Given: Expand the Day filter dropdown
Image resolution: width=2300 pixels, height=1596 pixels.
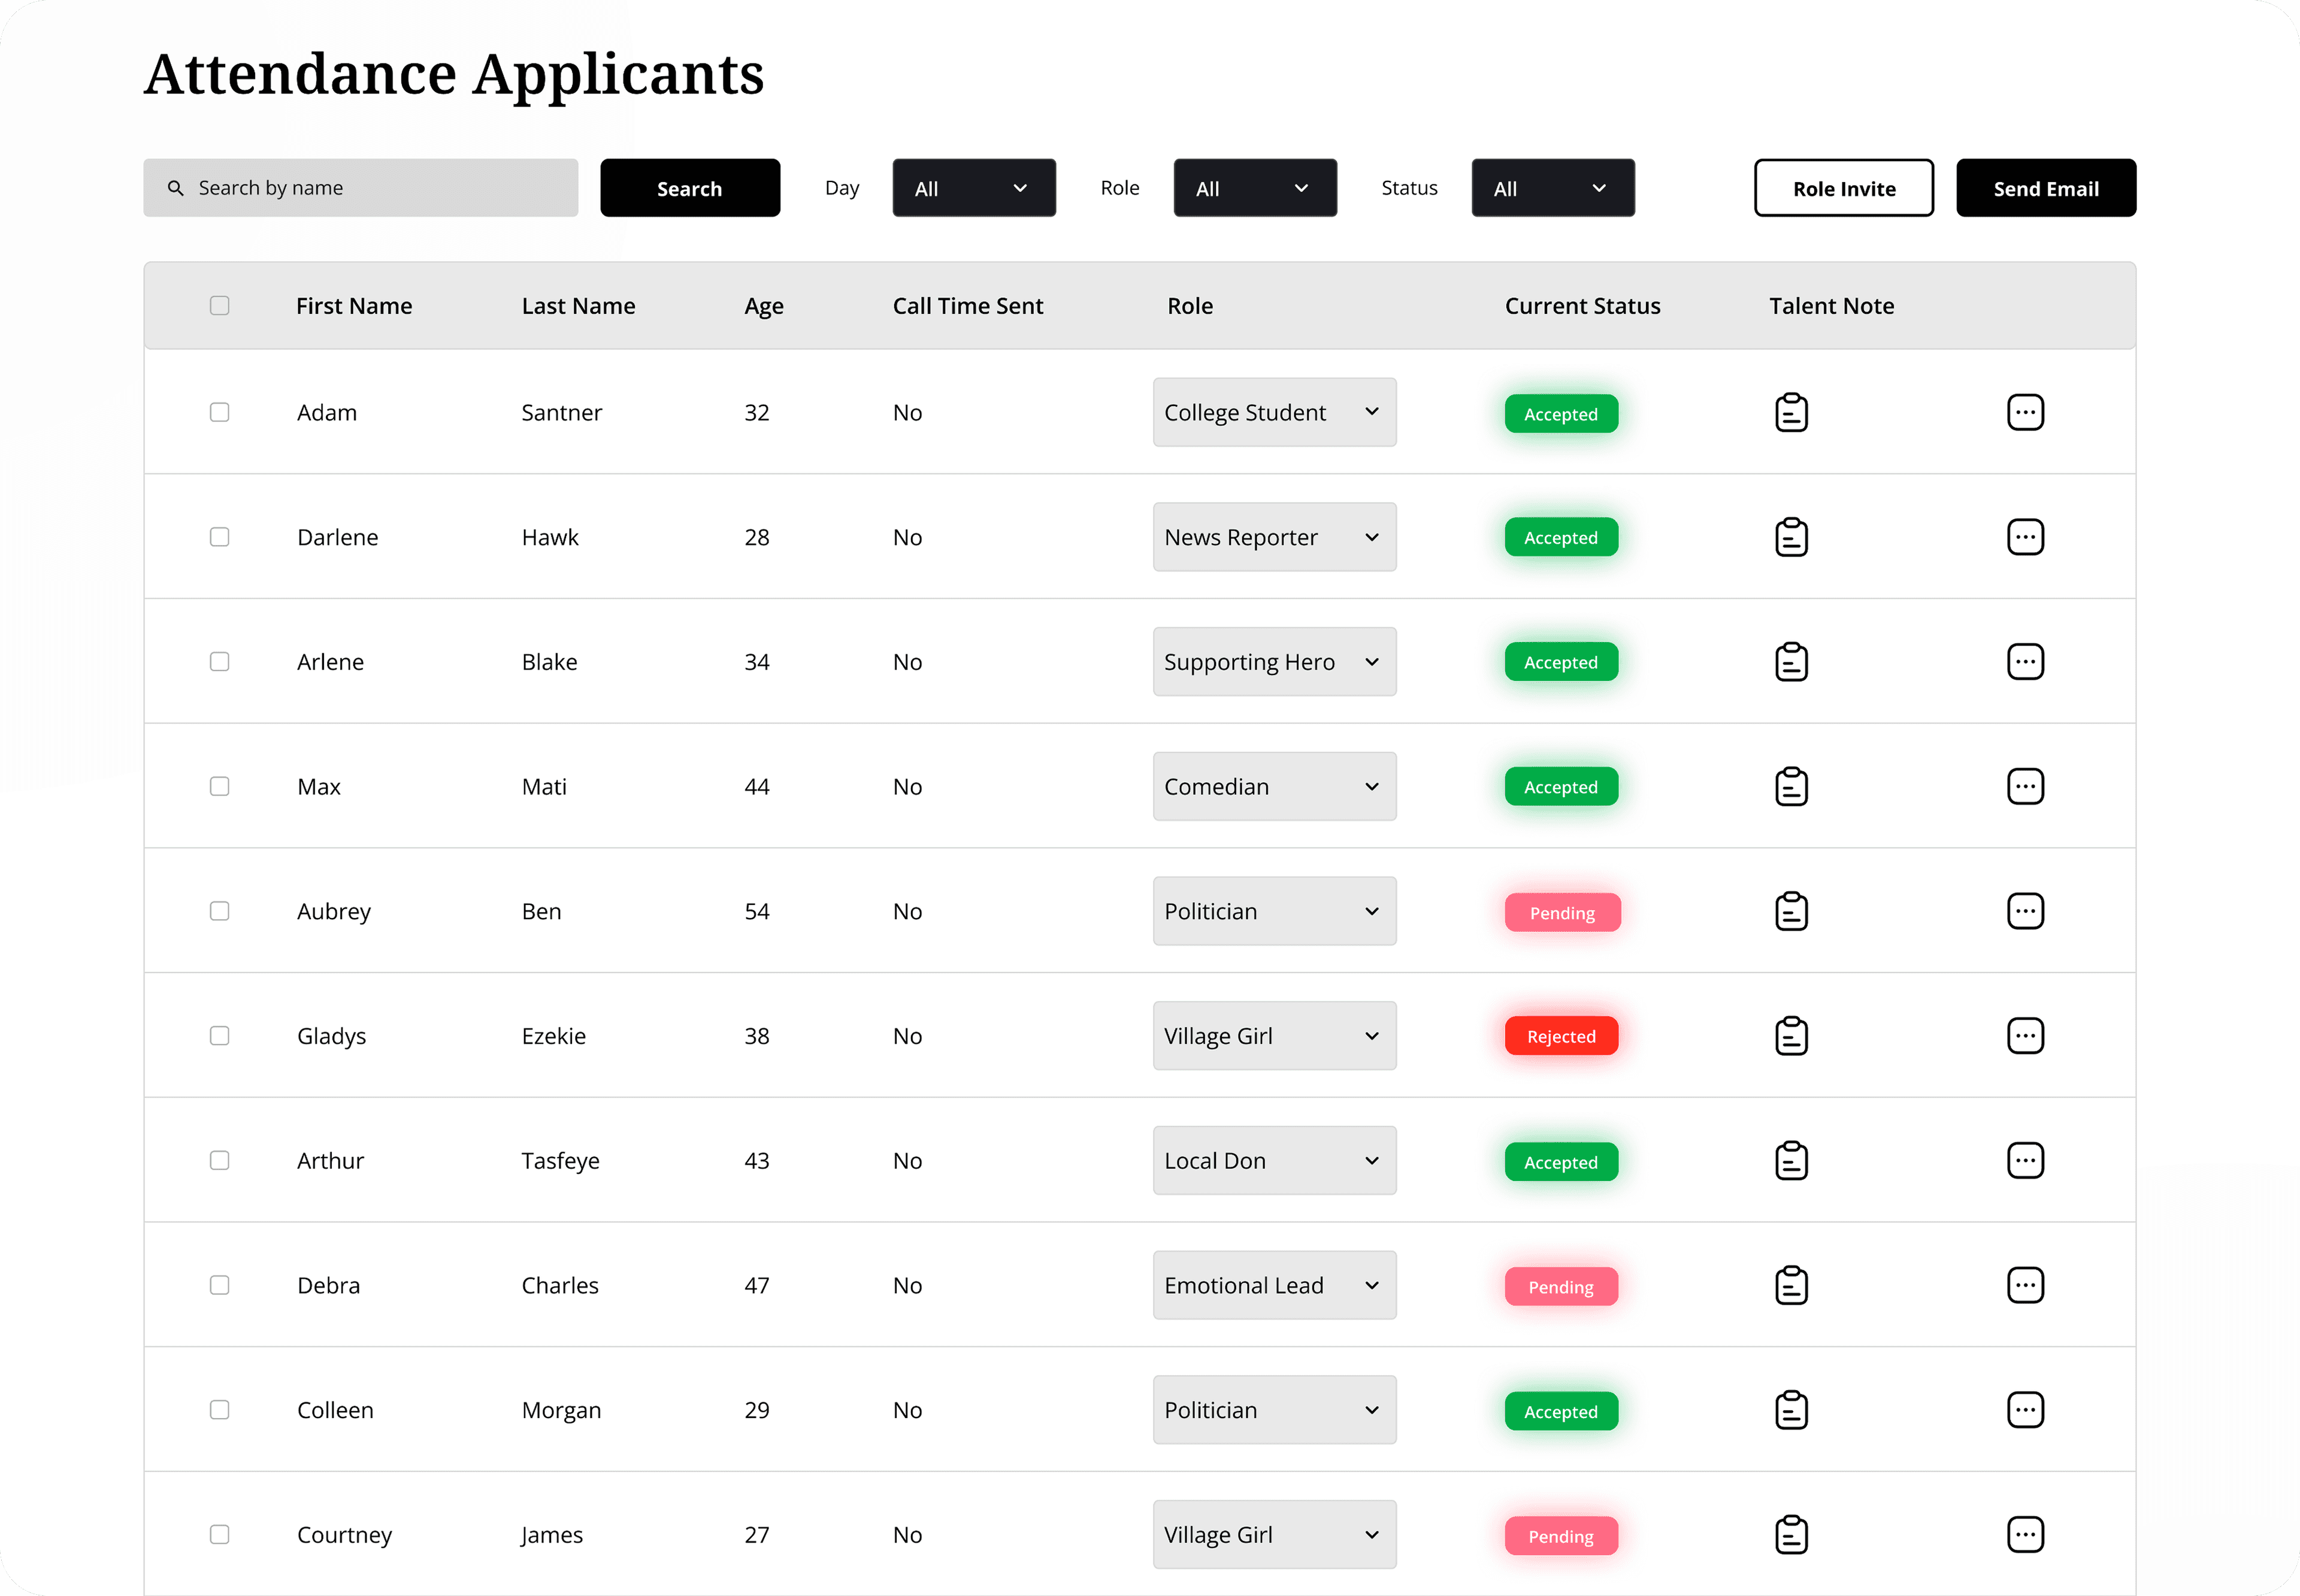Looking at the screenshot, I should 973,188.
